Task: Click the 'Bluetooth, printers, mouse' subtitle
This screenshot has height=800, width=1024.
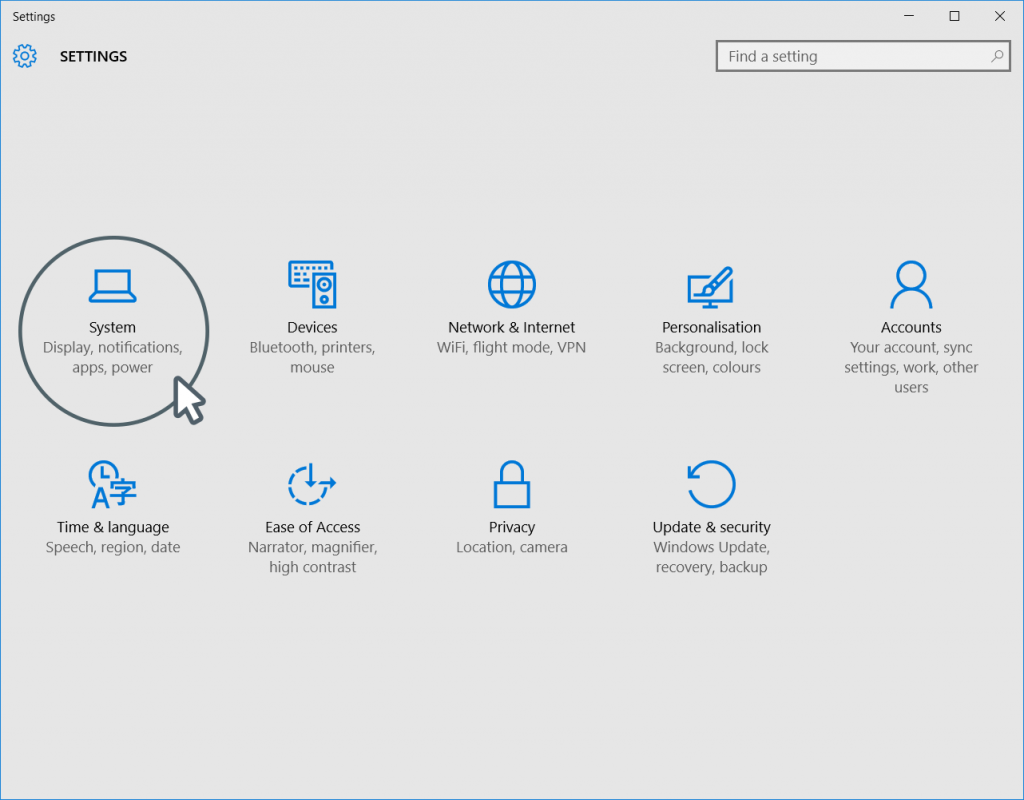Action: tap(312, 357)
